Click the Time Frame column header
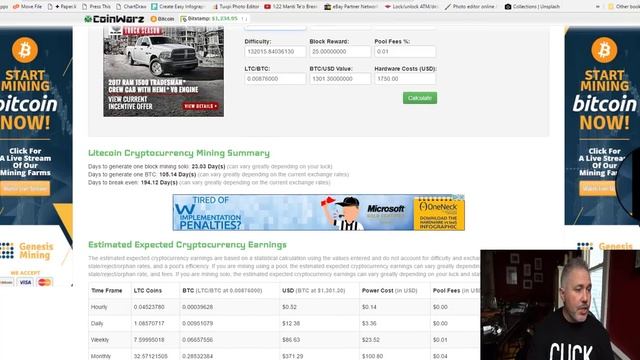Viewport: 640px width, 360px height. coord(107,291)
